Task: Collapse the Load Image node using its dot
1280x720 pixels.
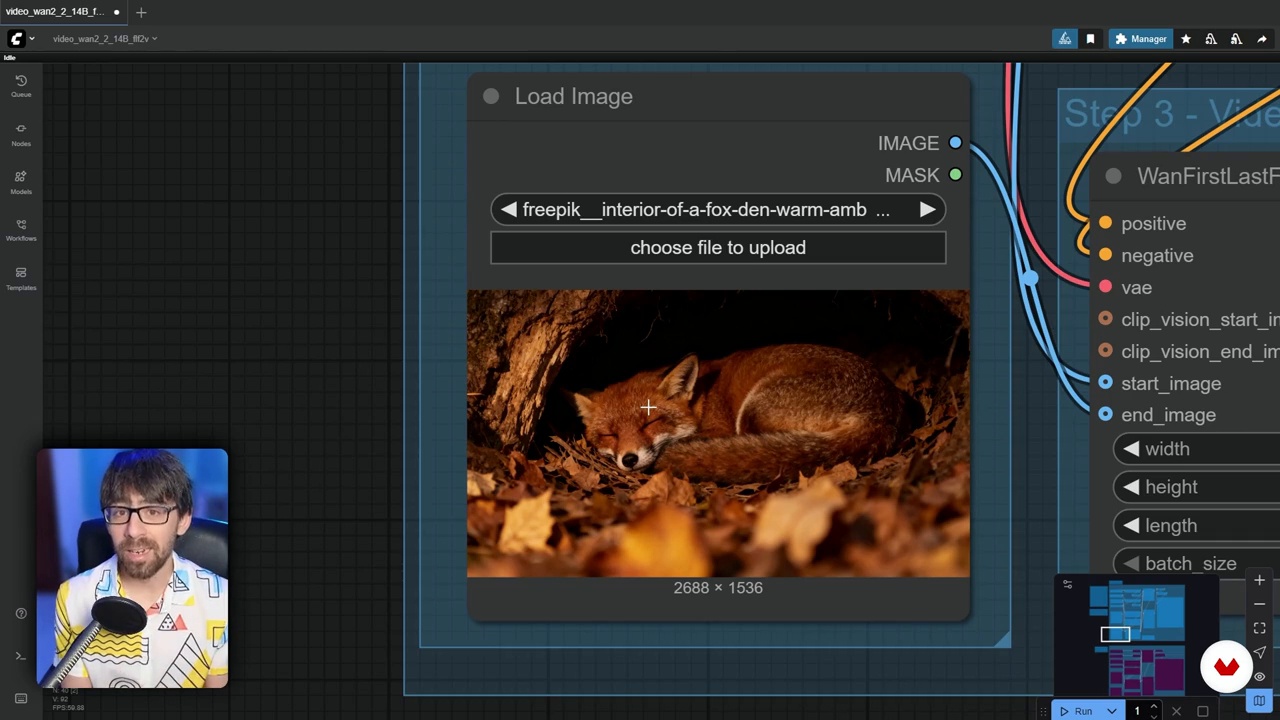Action: tap(491, 96)
